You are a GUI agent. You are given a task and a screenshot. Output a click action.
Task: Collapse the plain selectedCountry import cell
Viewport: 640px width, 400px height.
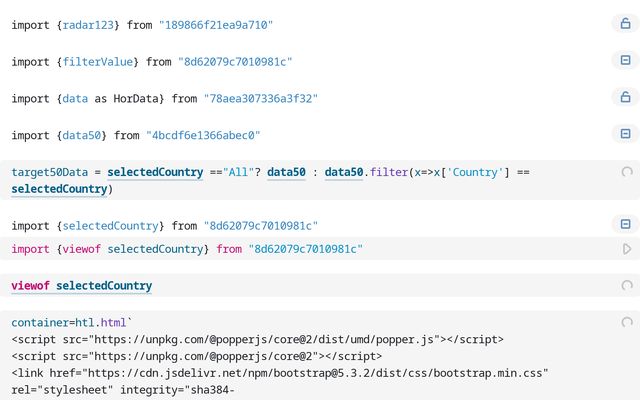625,225
